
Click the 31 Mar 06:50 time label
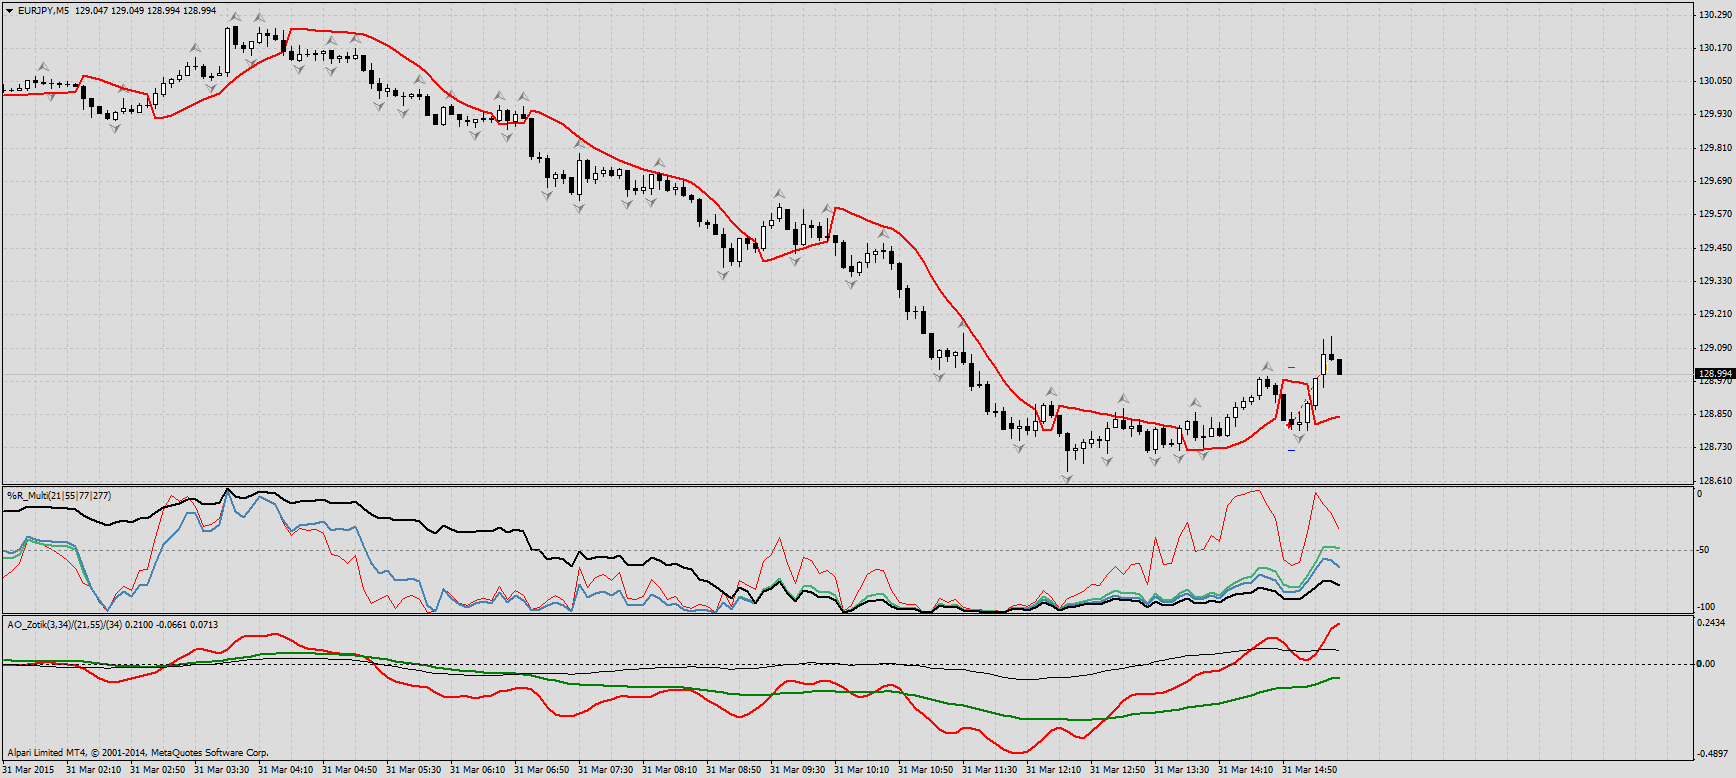coord(542,770)
